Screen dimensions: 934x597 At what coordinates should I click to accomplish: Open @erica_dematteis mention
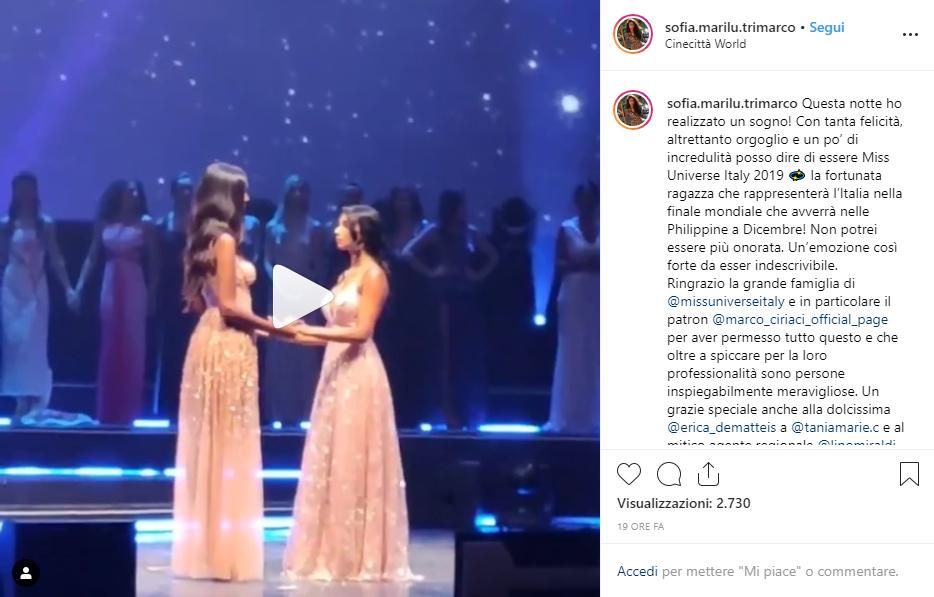click(721, 427)
